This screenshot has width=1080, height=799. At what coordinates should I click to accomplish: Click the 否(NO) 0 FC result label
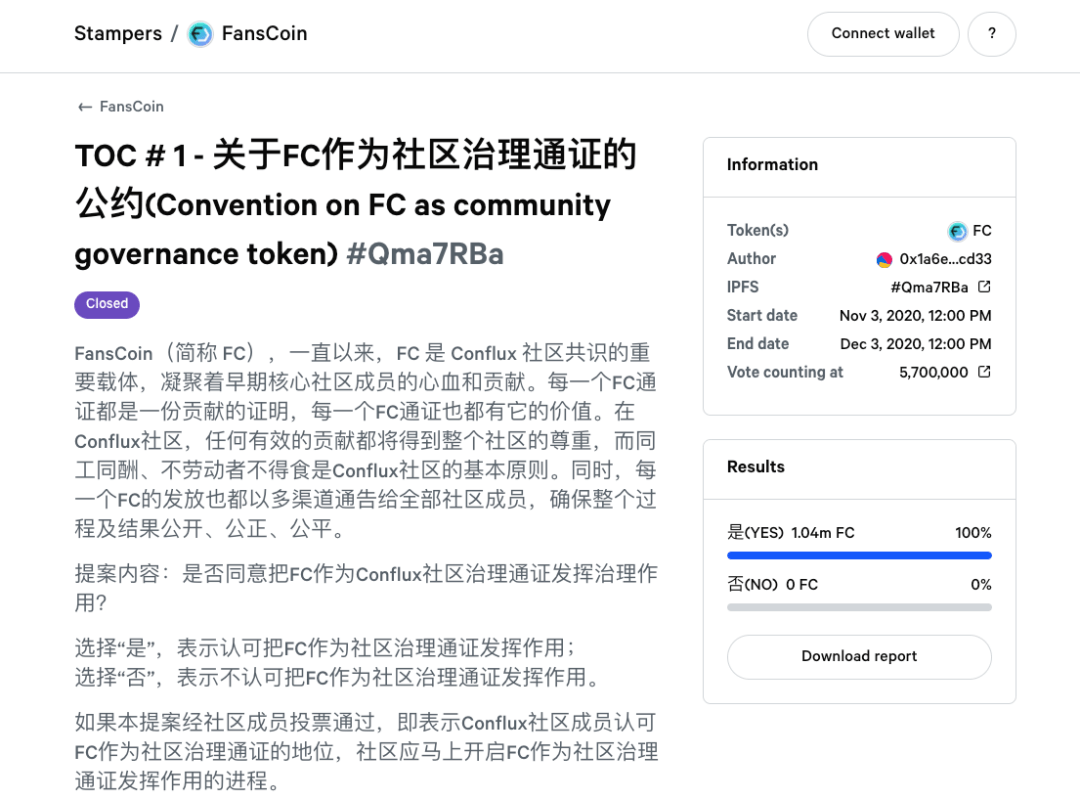[772, 585]
